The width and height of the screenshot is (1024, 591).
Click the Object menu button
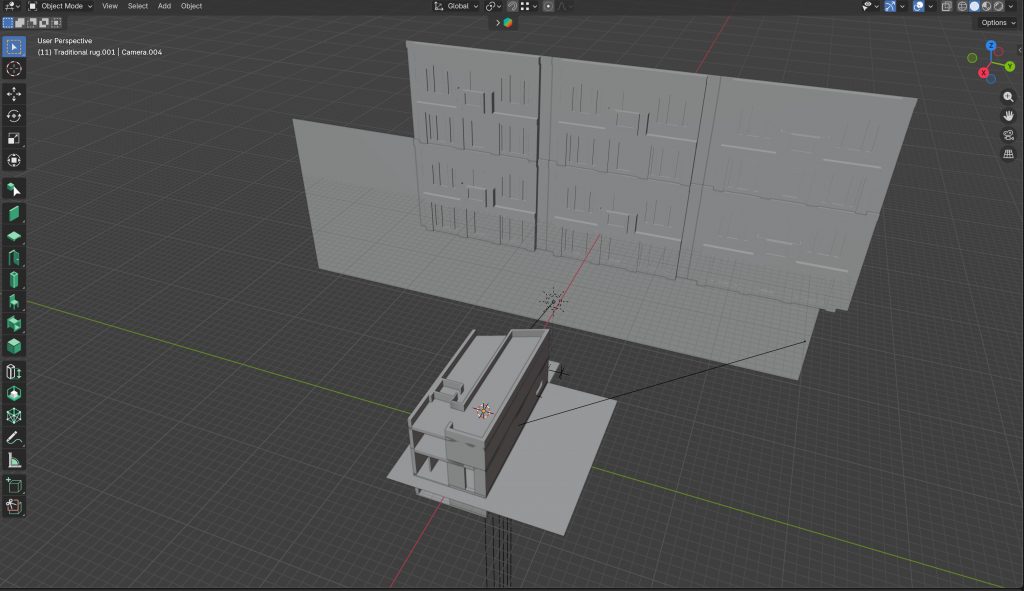point(191,6)
